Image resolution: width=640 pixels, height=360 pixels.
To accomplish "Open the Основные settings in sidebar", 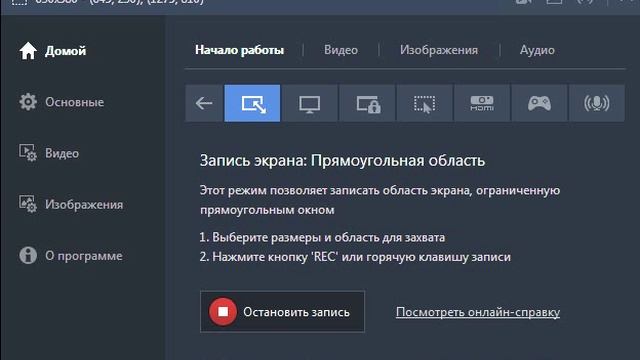I will [x=62, y=102].
